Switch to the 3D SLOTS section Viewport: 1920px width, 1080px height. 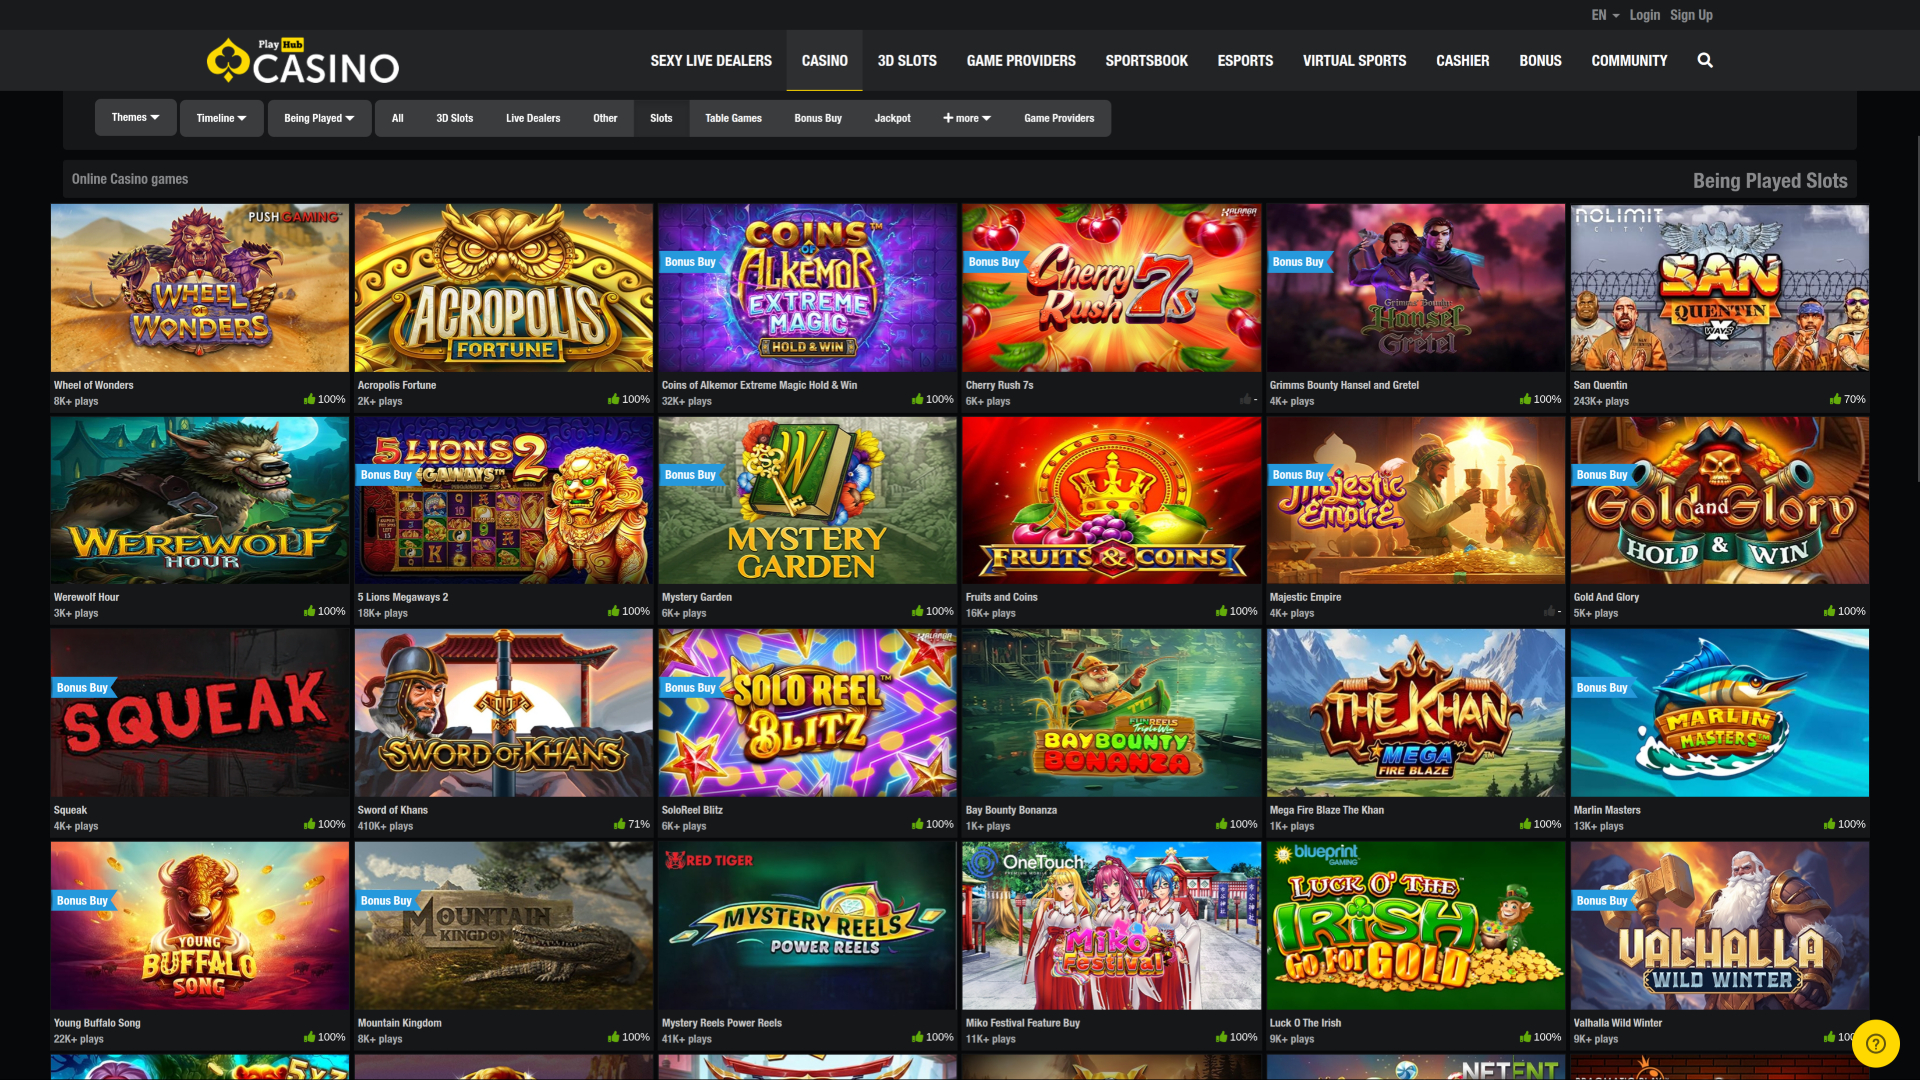pyautogui.click(x=907, y=60)
